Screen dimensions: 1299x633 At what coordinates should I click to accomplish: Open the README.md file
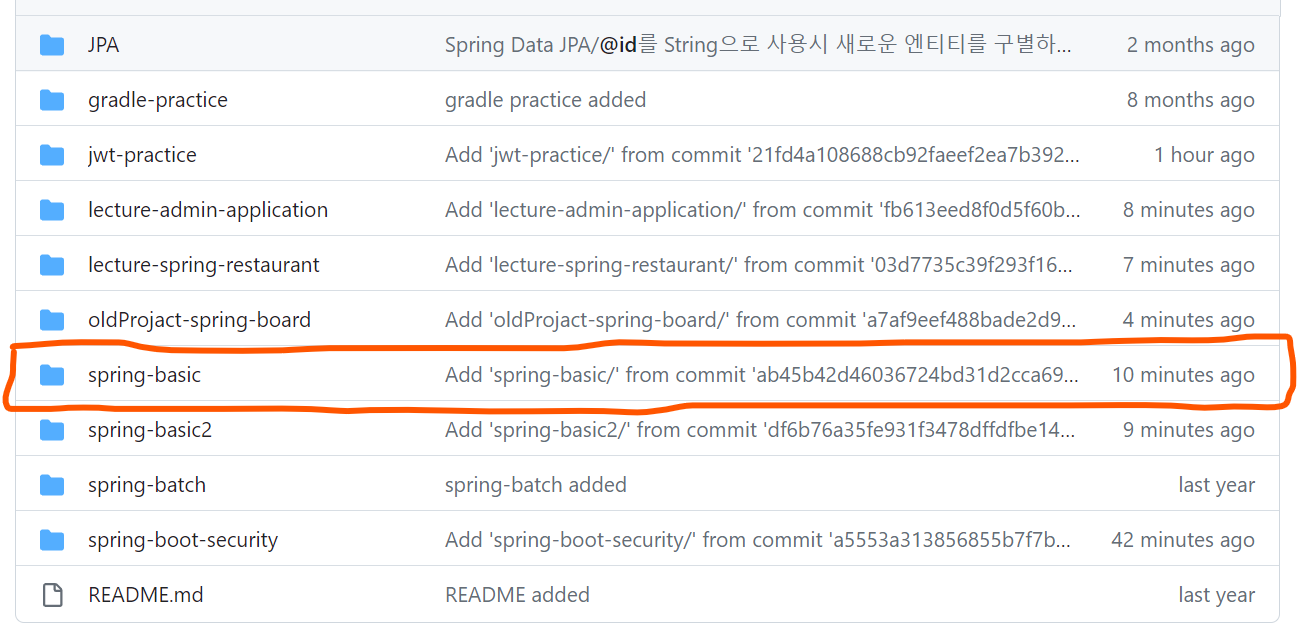tap(146, 595)
